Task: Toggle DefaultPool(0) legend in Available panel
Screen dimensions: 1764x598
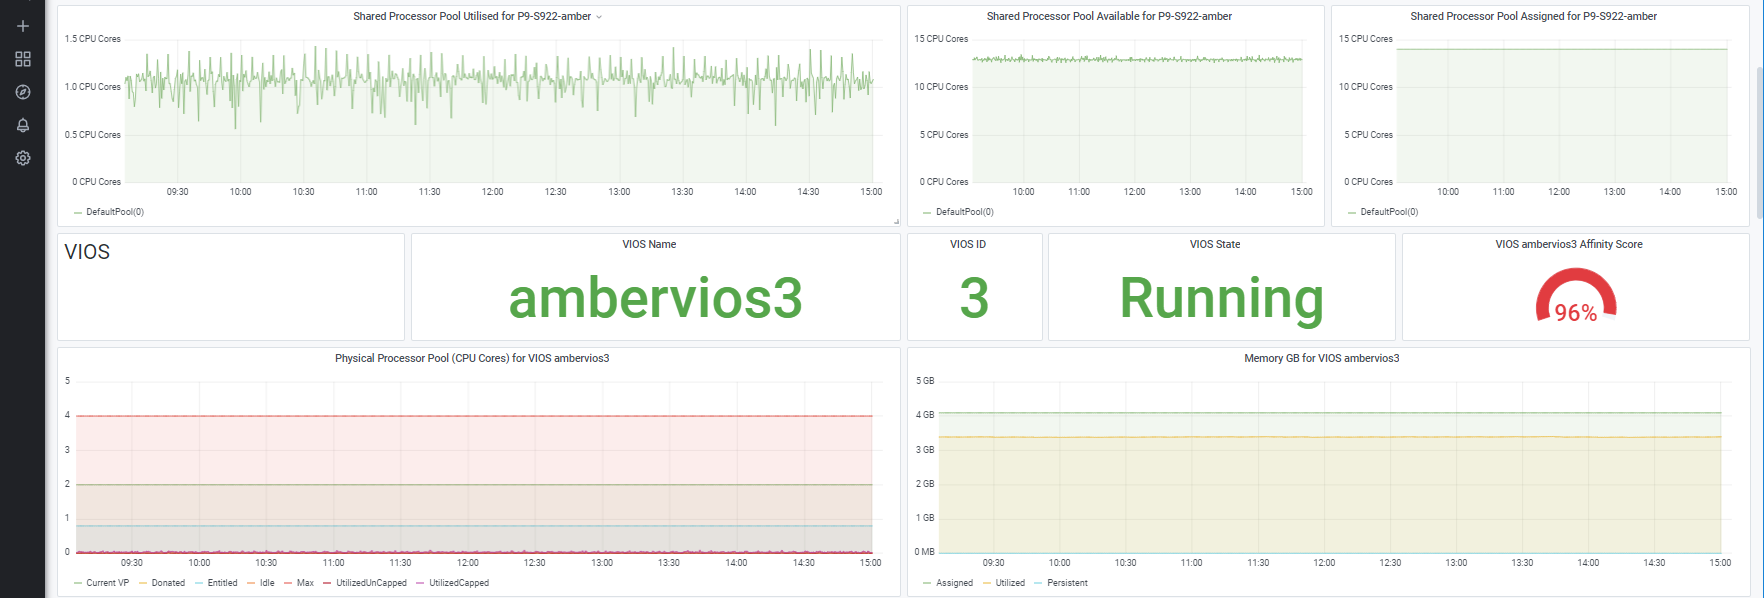Action: (965, 212)
